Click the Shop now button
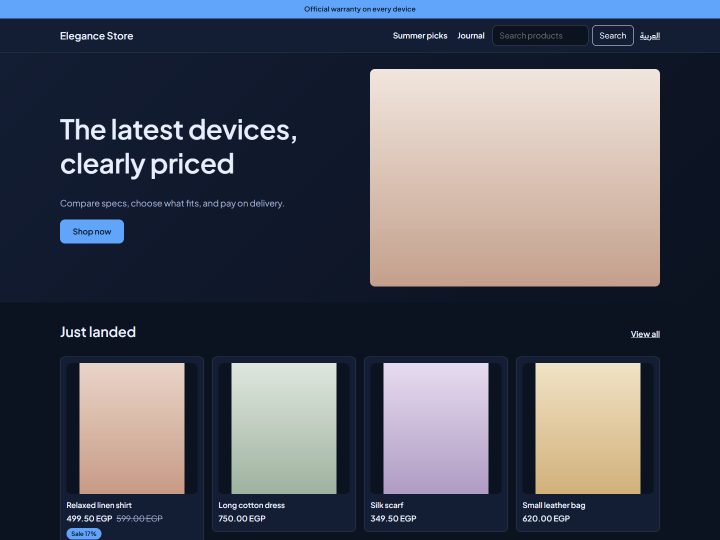This screenshot has width=720, height=540. click(x=92, y=231)
